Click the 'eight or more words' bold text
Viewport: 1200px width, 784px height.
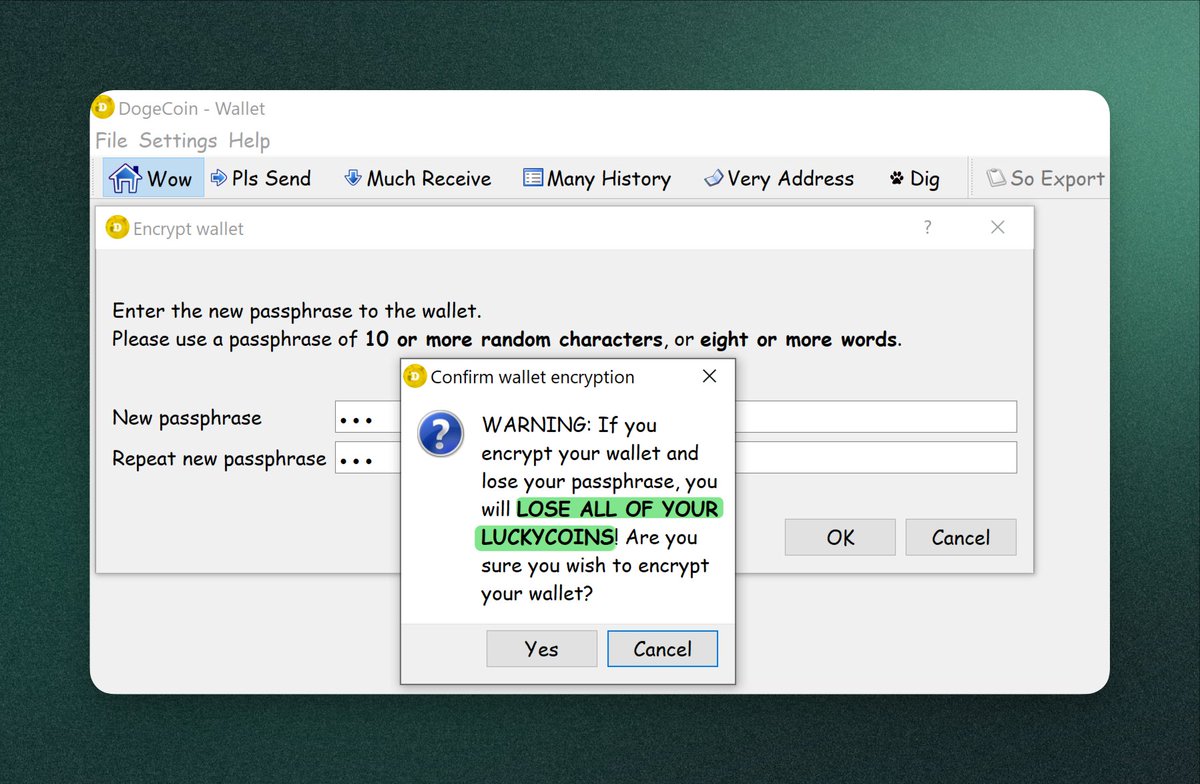(798, 339)
